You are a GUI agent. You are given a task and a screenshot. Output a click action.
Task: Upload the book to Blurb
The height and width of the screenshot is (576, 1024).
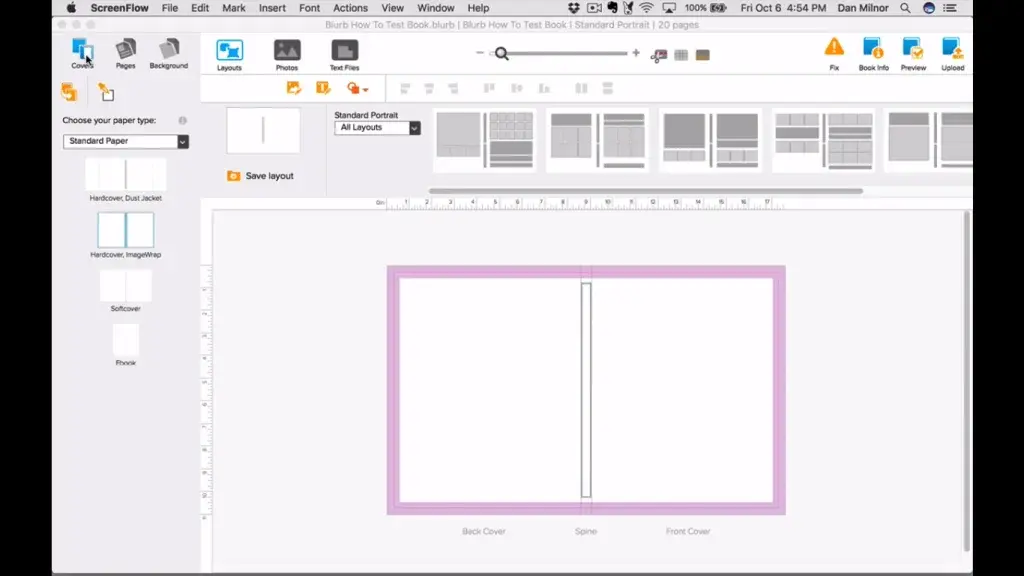tap(951, 50)
